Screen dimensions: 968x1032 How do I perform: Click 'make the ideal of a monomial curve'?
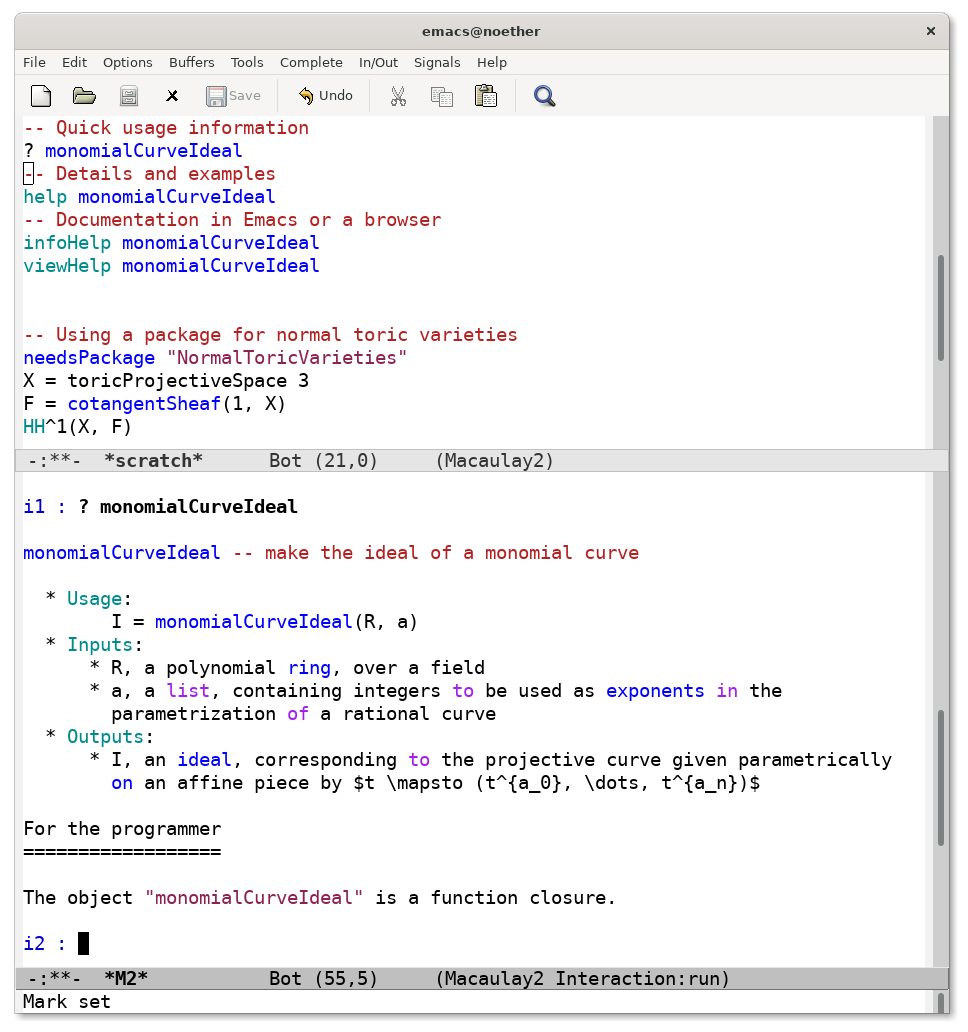click(x=451, y=553)
